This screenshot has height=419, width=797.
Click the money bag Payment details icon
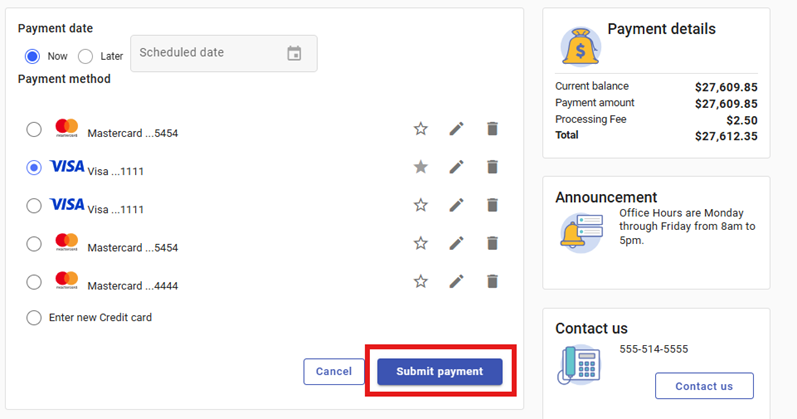click(581, 46)
